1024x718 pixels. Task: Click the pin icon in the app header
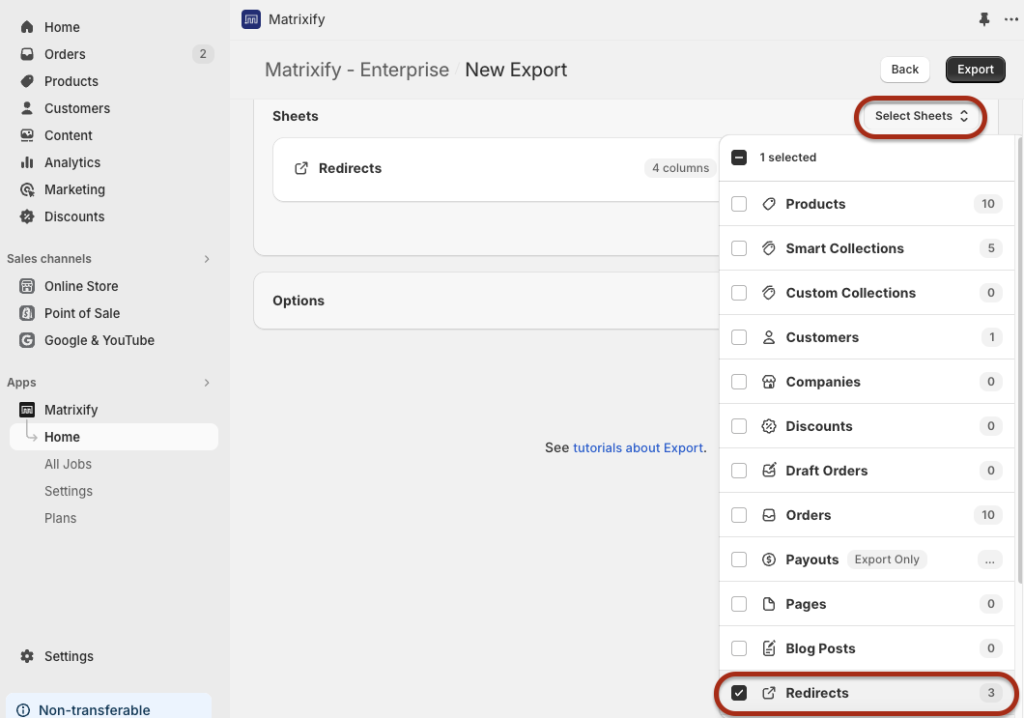983,19
